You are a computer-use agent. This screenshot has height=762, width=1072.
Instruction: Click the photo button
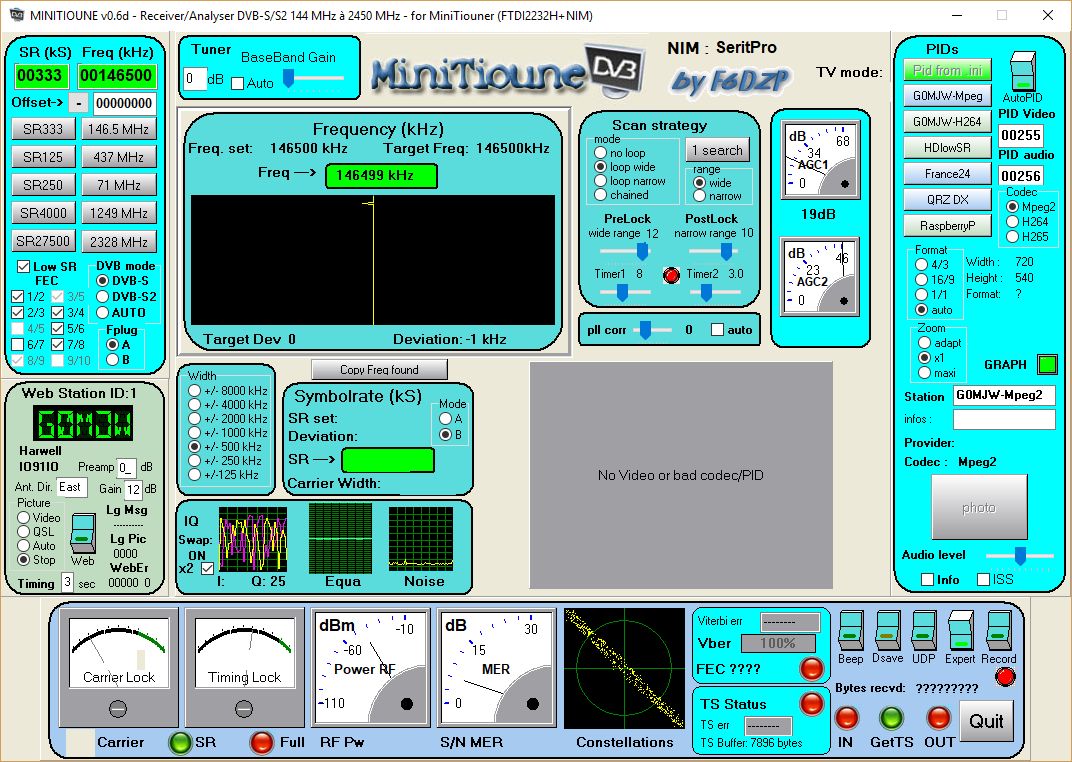coord(979,507)
